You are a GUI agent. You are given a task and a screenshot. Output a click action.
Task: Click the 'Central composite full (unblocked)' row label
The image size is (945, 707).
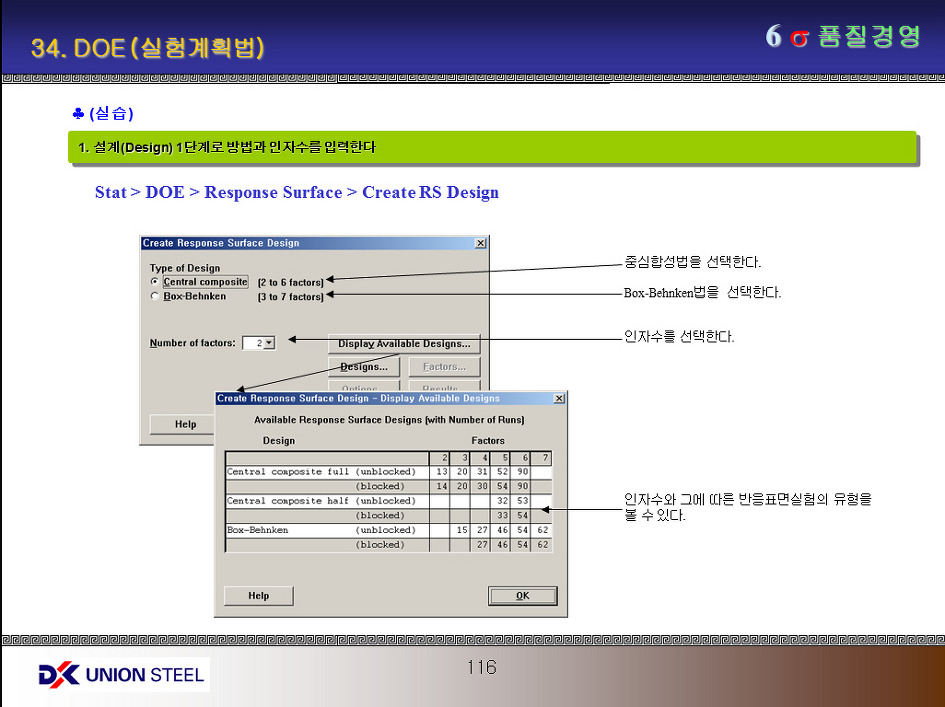point(322,472)
